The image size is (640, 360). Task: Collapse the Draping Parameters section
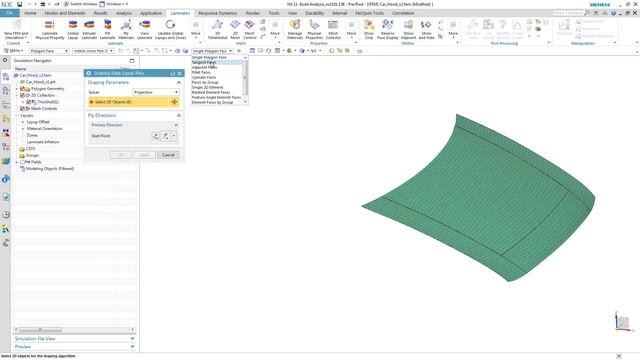(178, 82)
